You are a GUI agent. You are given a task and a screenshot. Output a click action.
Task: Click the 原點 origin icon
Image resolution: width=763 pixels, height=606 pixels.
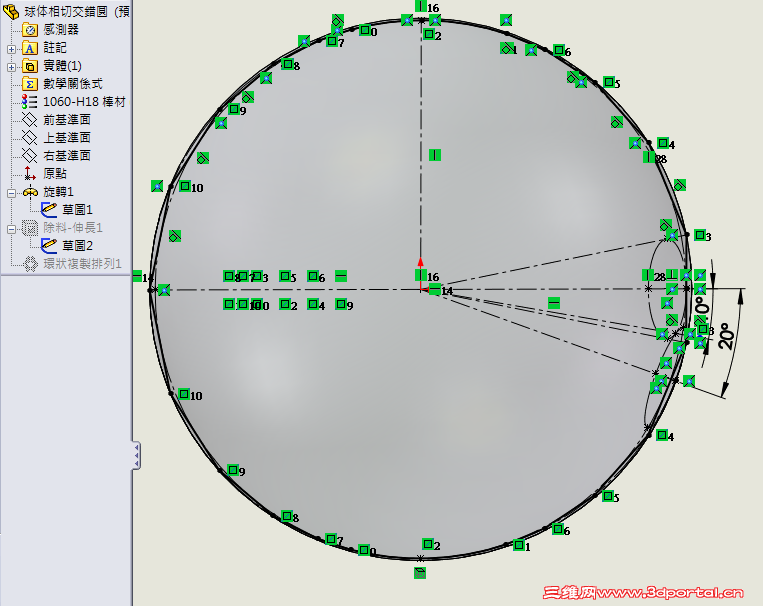pos(30,174)
